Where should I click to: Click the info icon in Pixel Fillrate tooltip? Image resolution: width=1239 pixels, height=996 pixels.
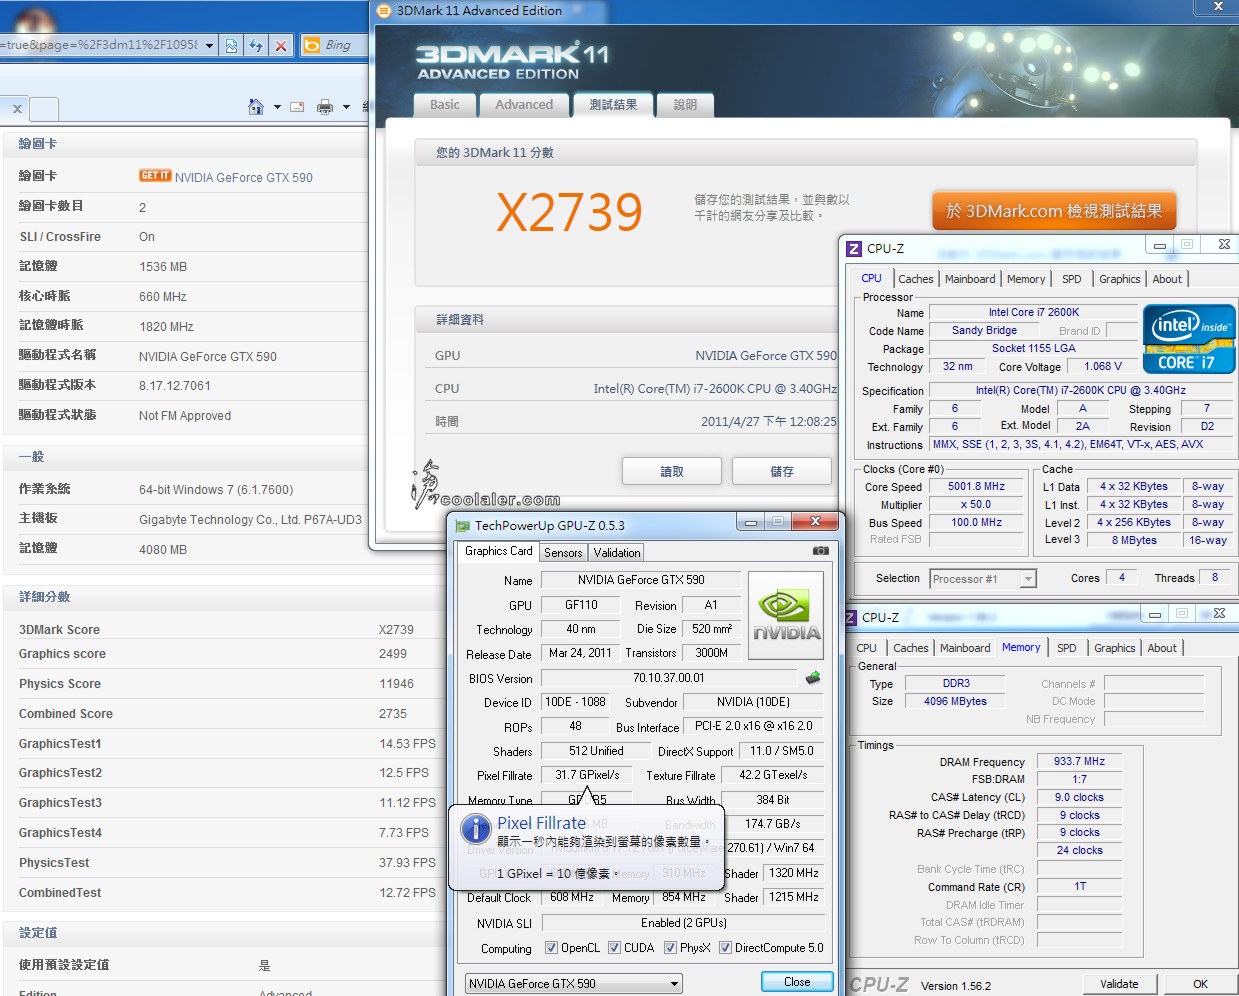click(x=475, y=828)
